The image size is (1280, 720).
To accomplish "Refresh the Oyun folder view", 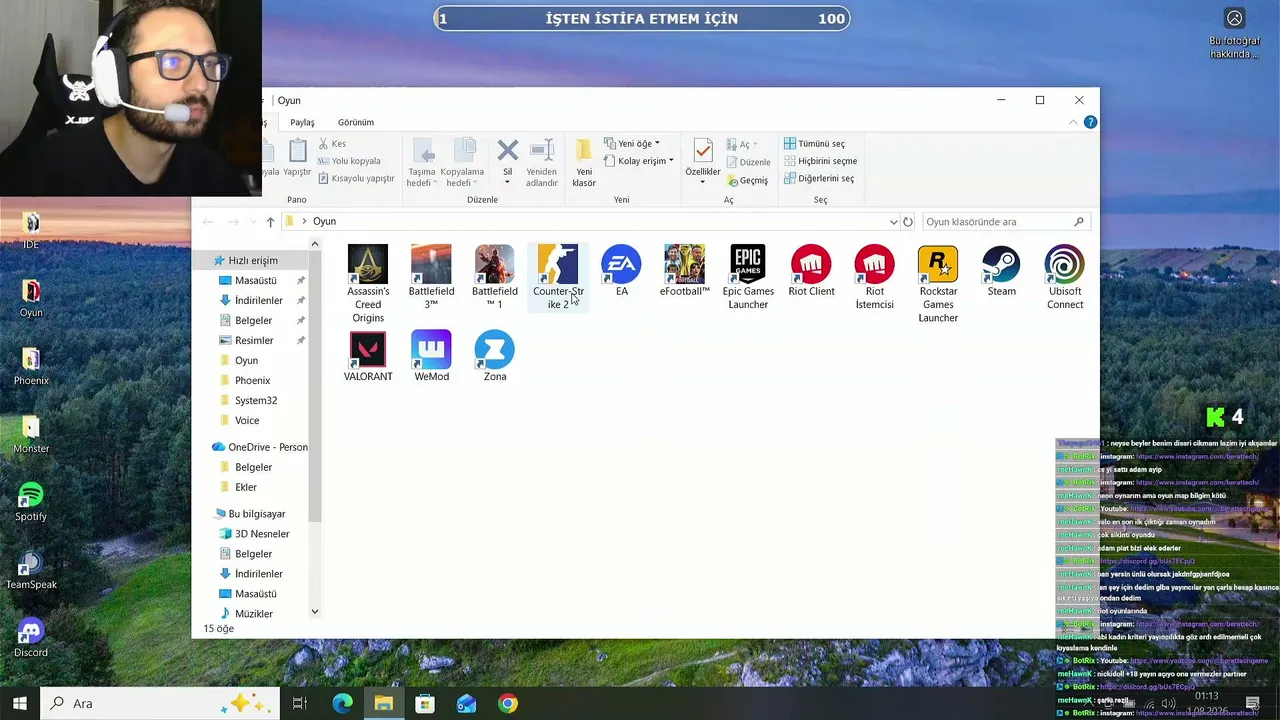I will pyautogui.click(x=908, y=222).
